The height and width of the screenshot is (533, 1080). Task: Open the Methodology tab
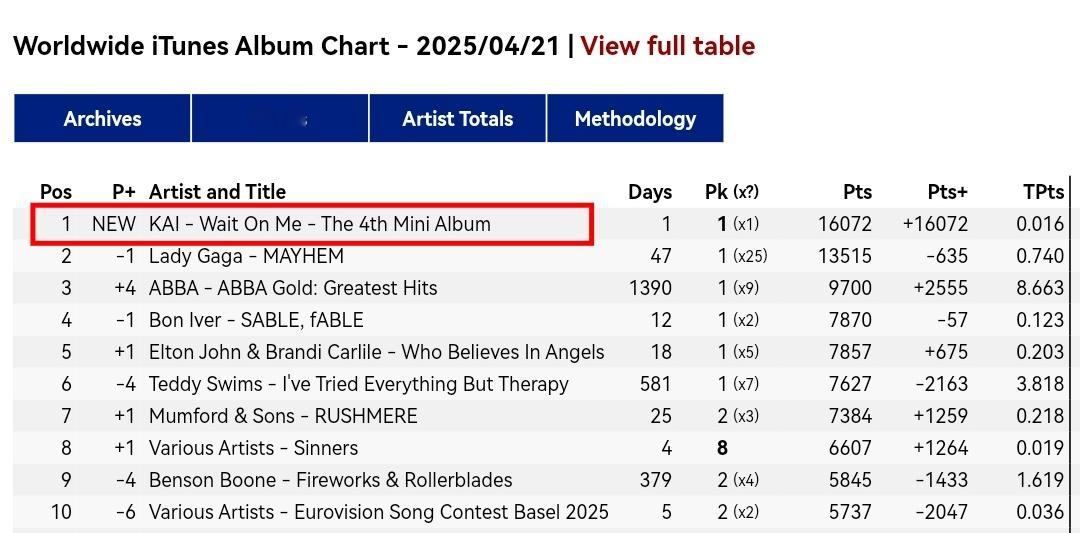(x=635, y=118)
